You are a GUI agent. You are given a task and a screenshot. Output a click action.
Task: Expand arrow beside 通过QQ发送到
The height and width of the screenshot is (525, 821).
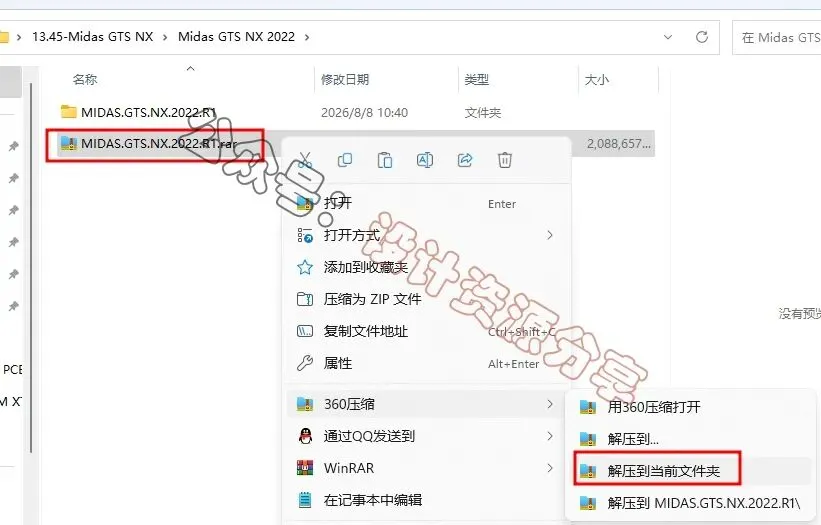550,436
